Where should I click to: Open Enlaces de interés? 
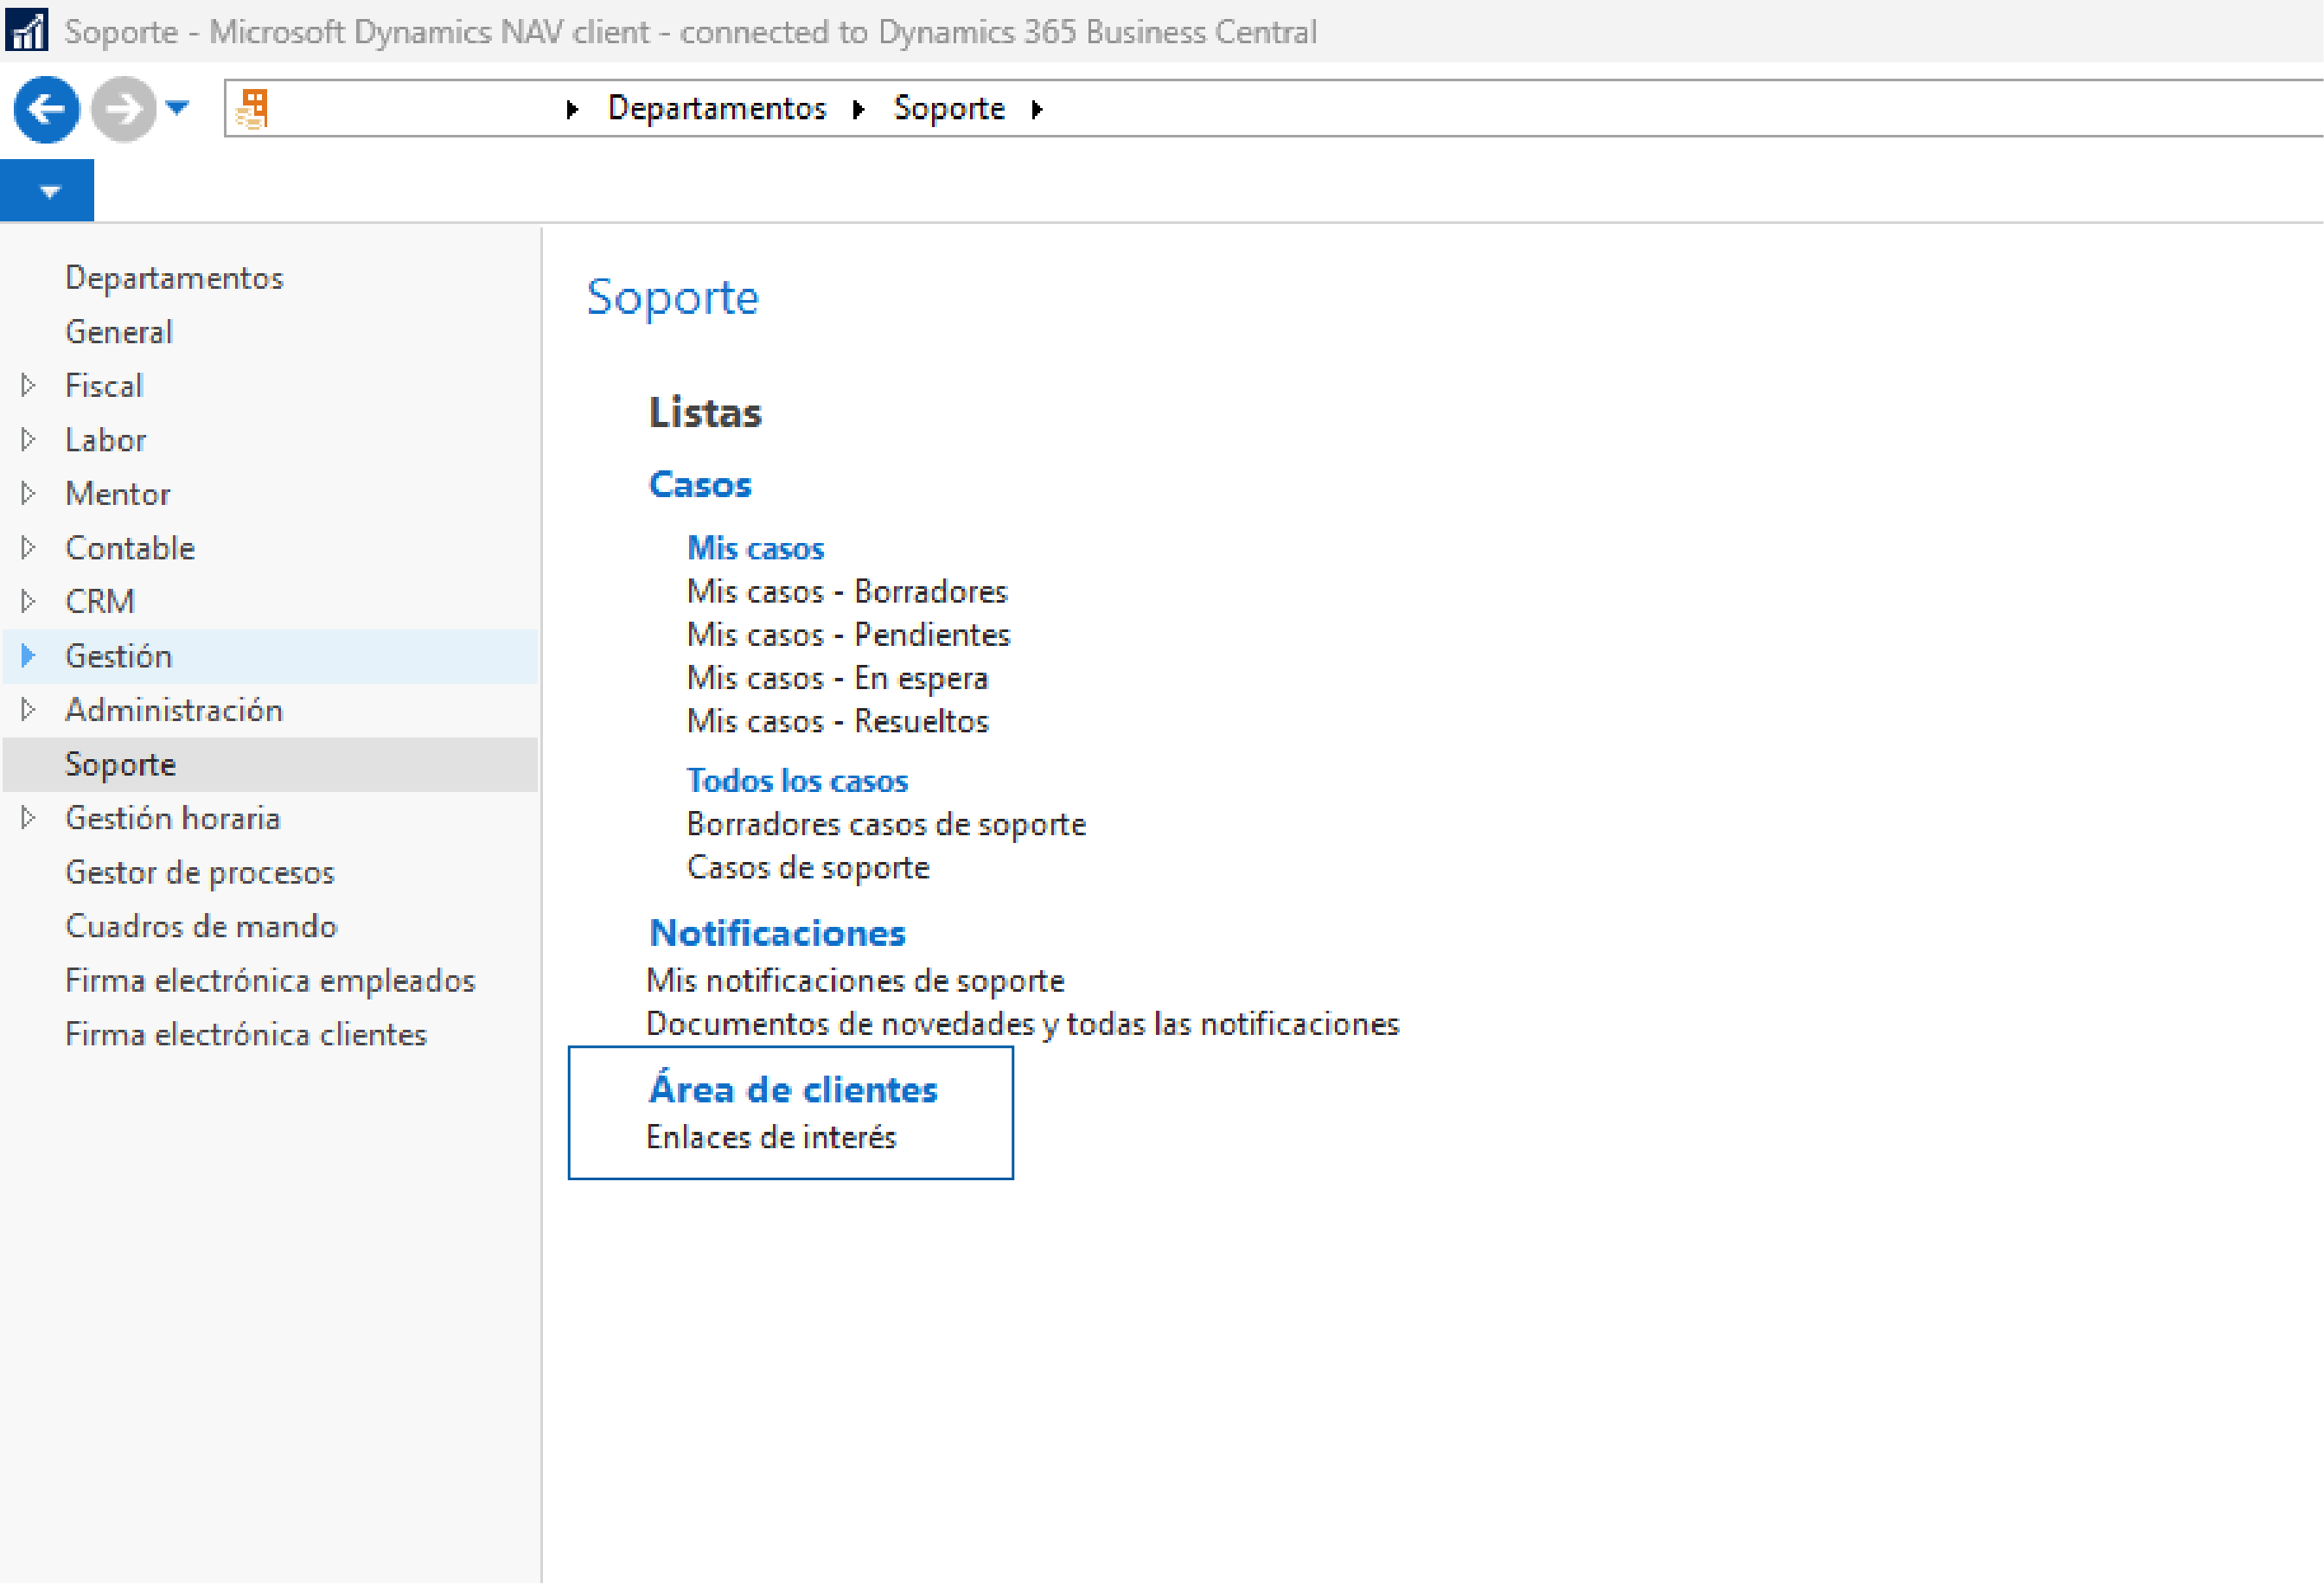pyautogui.click(x=771, y=1137)
